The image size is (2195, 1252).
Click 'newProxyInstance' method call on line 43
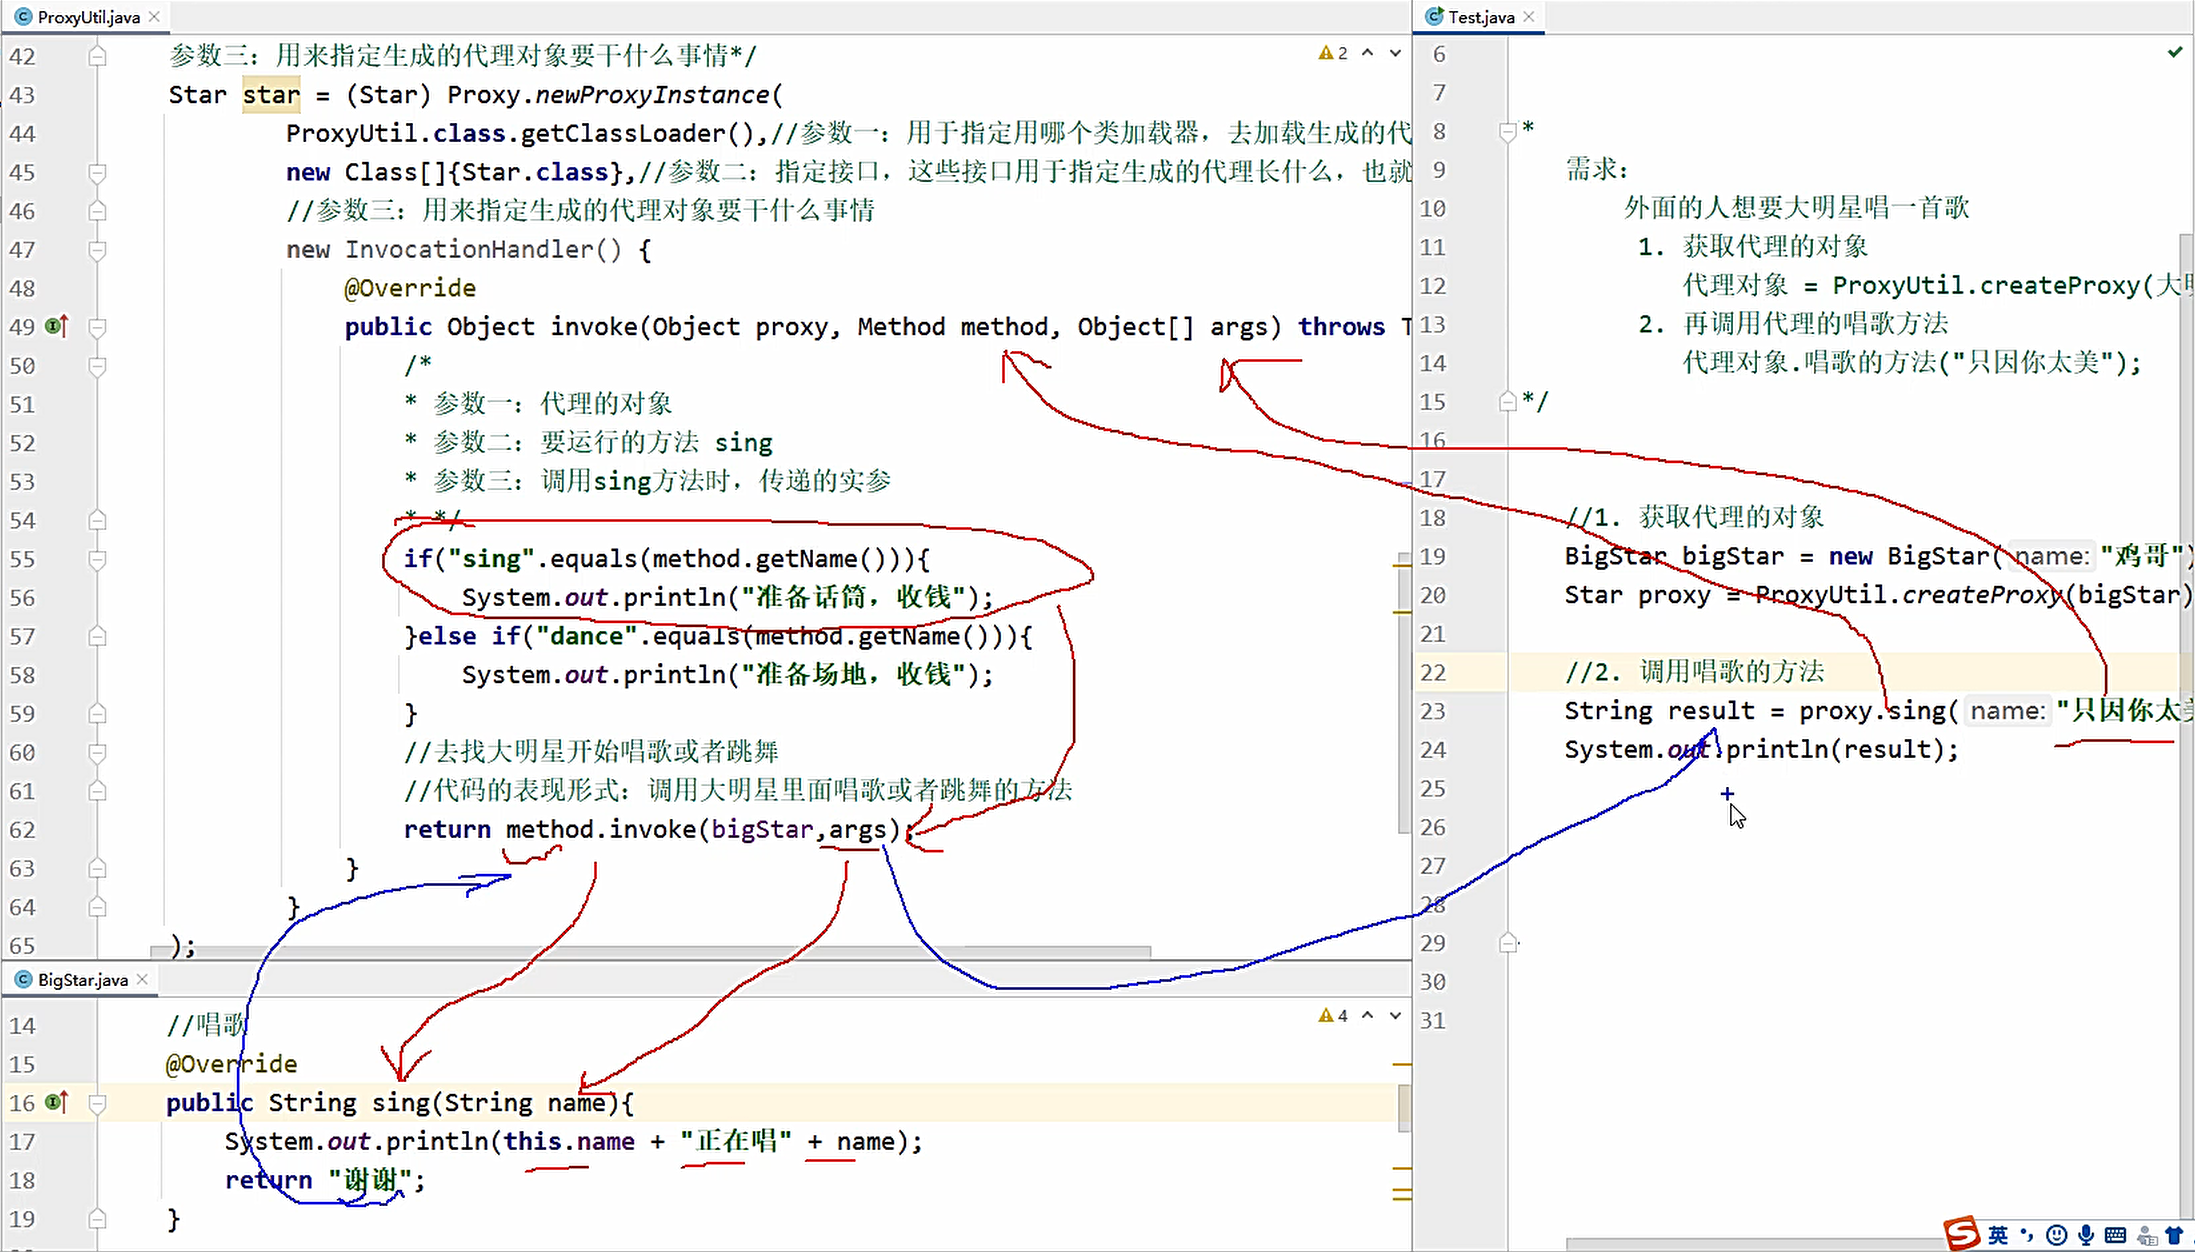[x=652, y=95]
